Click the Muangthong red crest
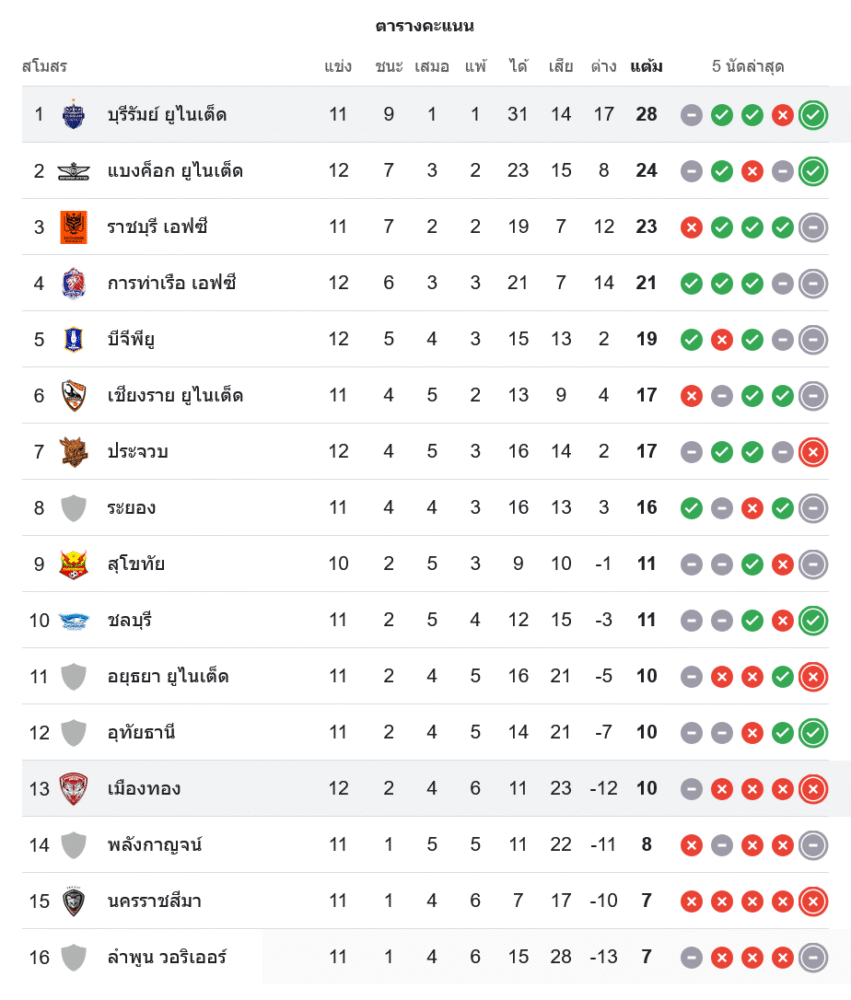 point(73,789)
